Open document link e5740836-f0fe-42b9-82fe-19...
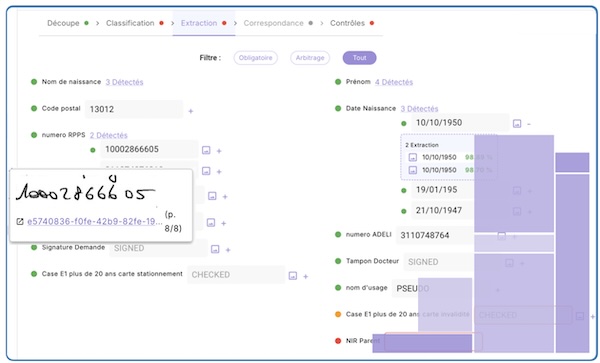The image size is (600, 363). click(95, 221)
